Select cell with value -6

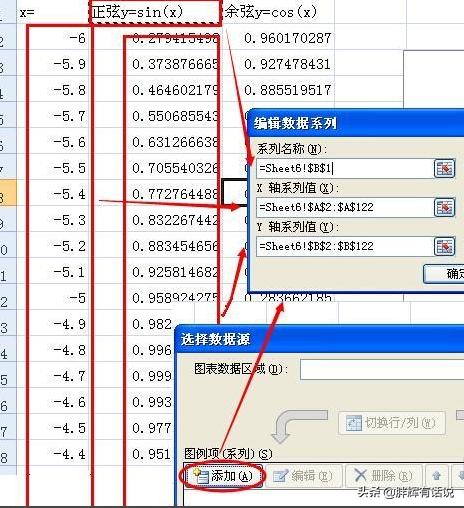point(53,38)
